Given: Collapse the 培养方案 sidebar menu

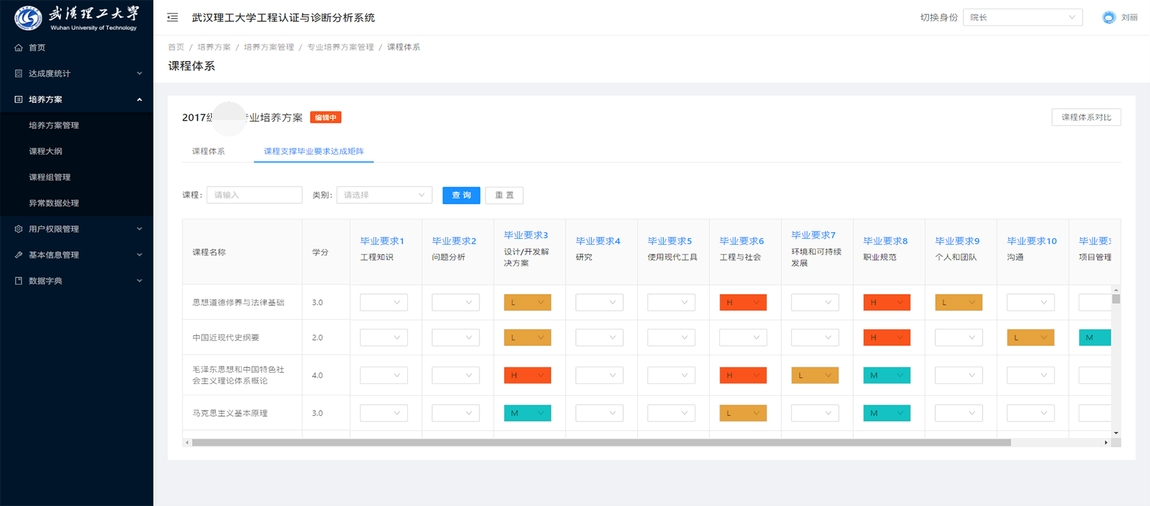Looking at the screenshot, I should [76, 99].
